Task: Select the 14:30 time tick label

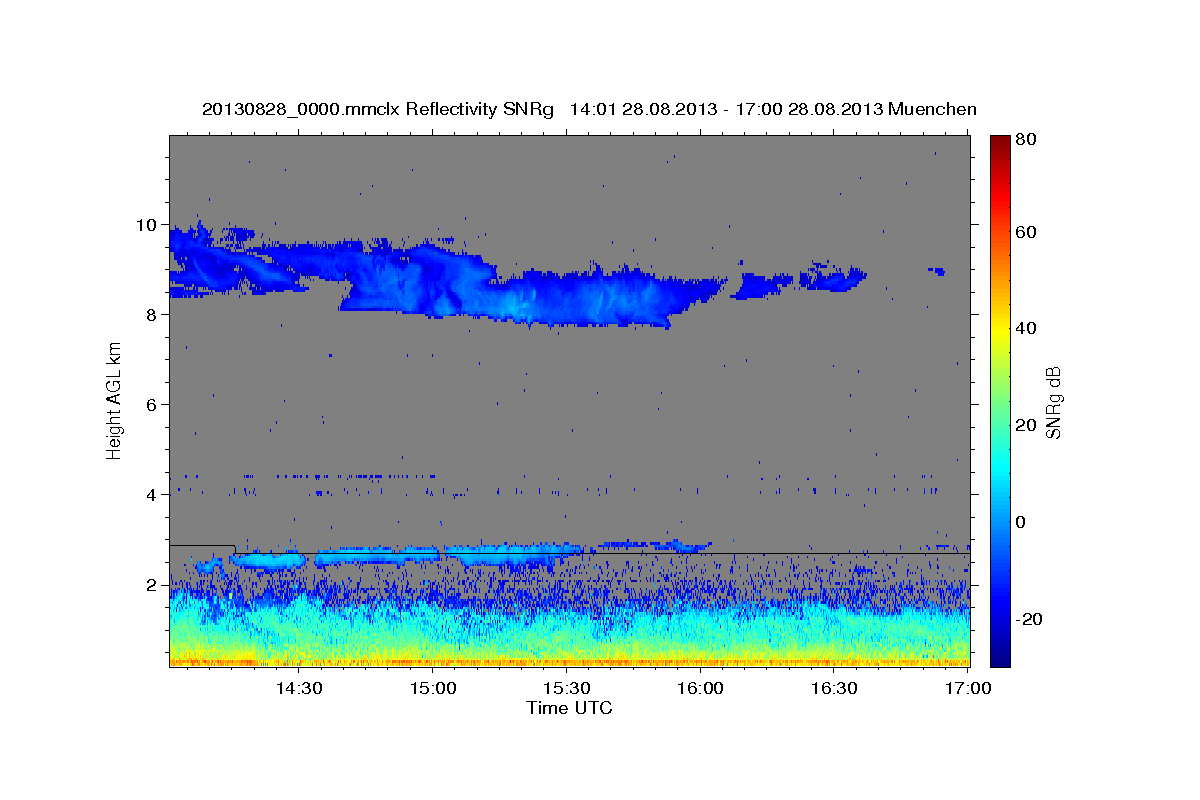Action: (298, 689)
